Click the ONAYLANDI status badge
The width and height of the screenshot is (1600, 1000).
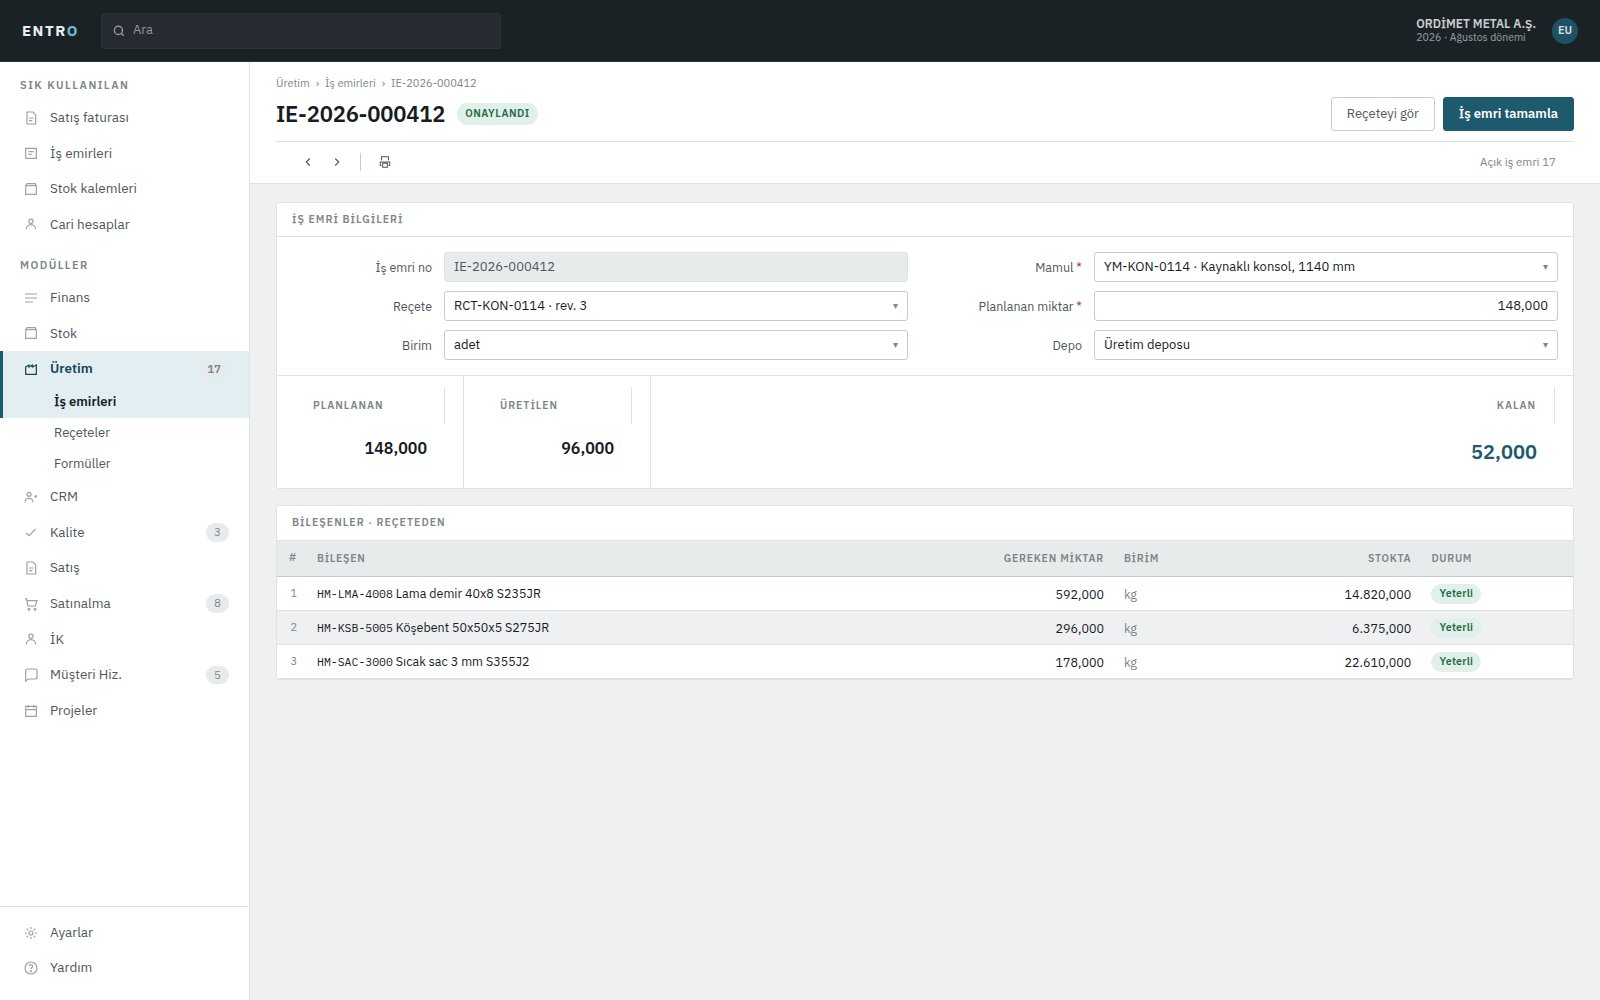pyautogui.click(x=497, y=114)
